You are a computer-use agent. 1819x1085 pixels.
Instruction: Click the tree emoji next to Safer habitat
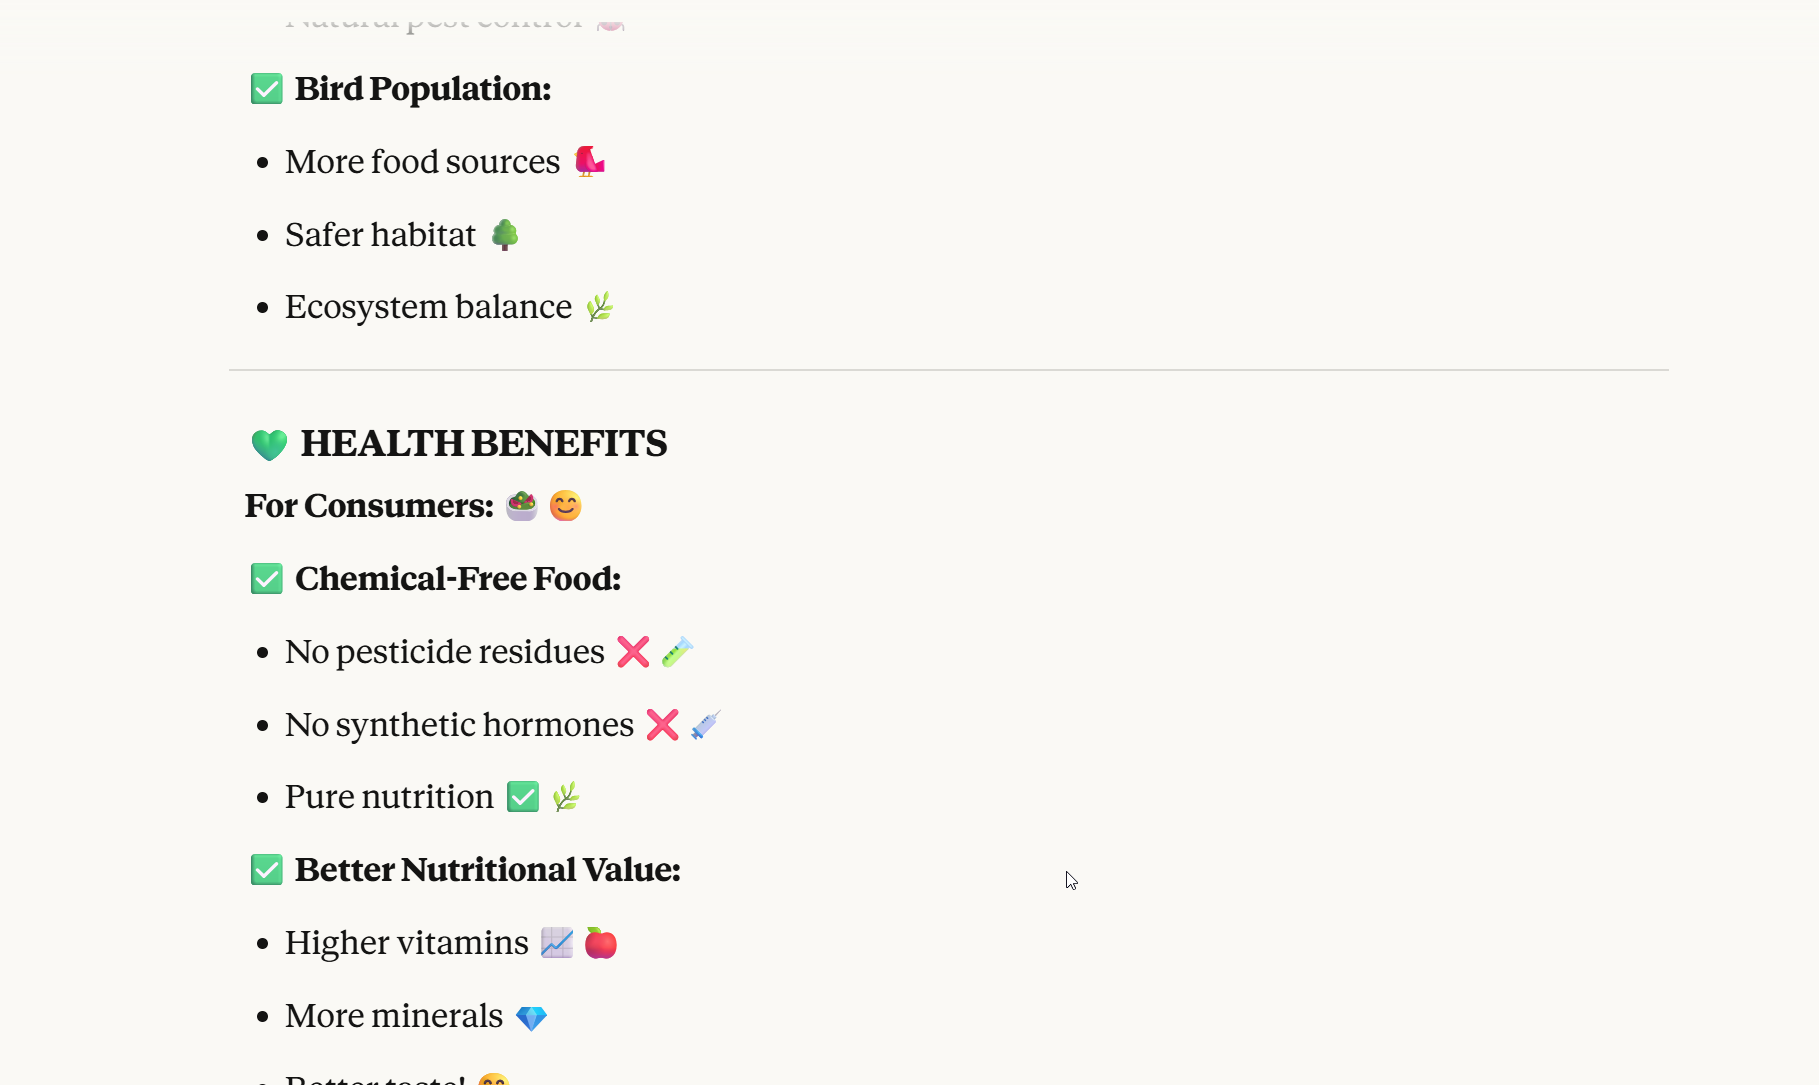point(505,235)
